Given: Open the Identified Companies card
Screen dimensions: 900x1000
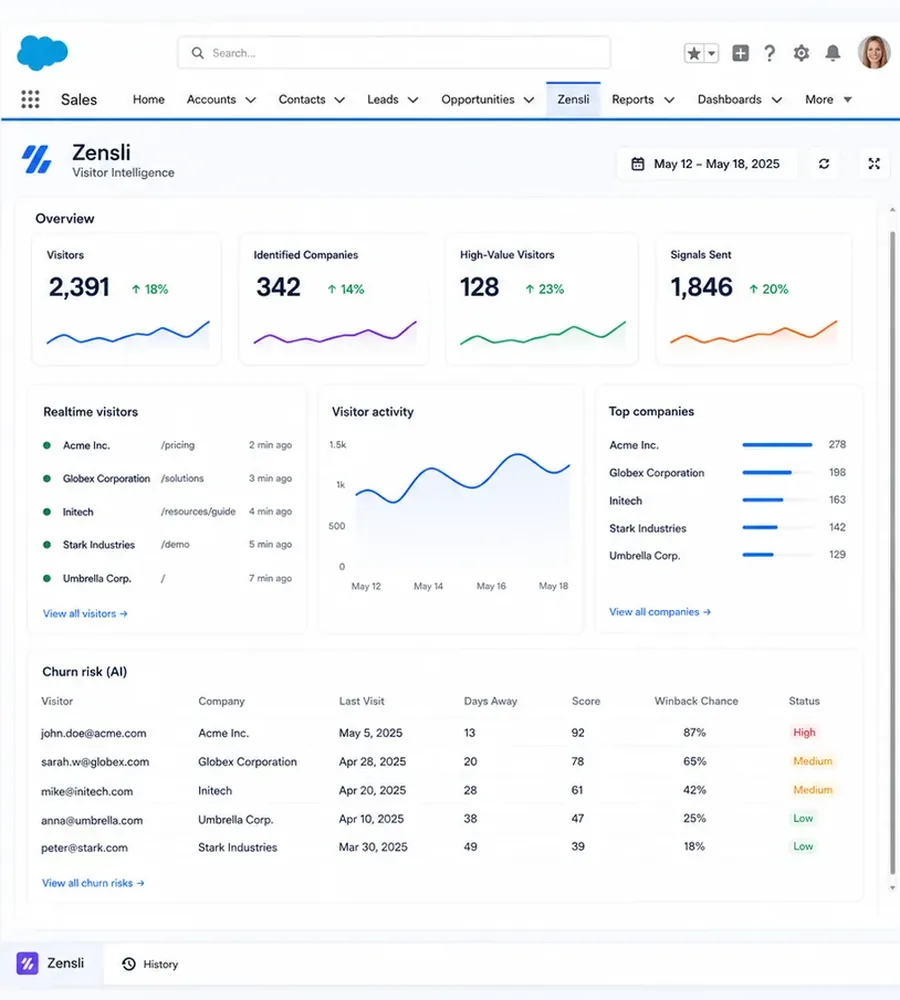Looking at the screenshot, I should pos(334,300).
